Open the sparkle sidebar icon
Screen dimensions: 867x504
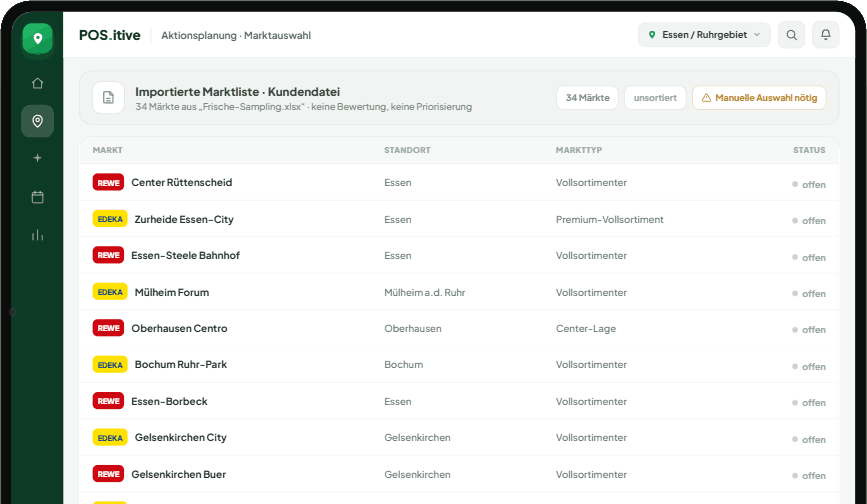tap(38, 158)
